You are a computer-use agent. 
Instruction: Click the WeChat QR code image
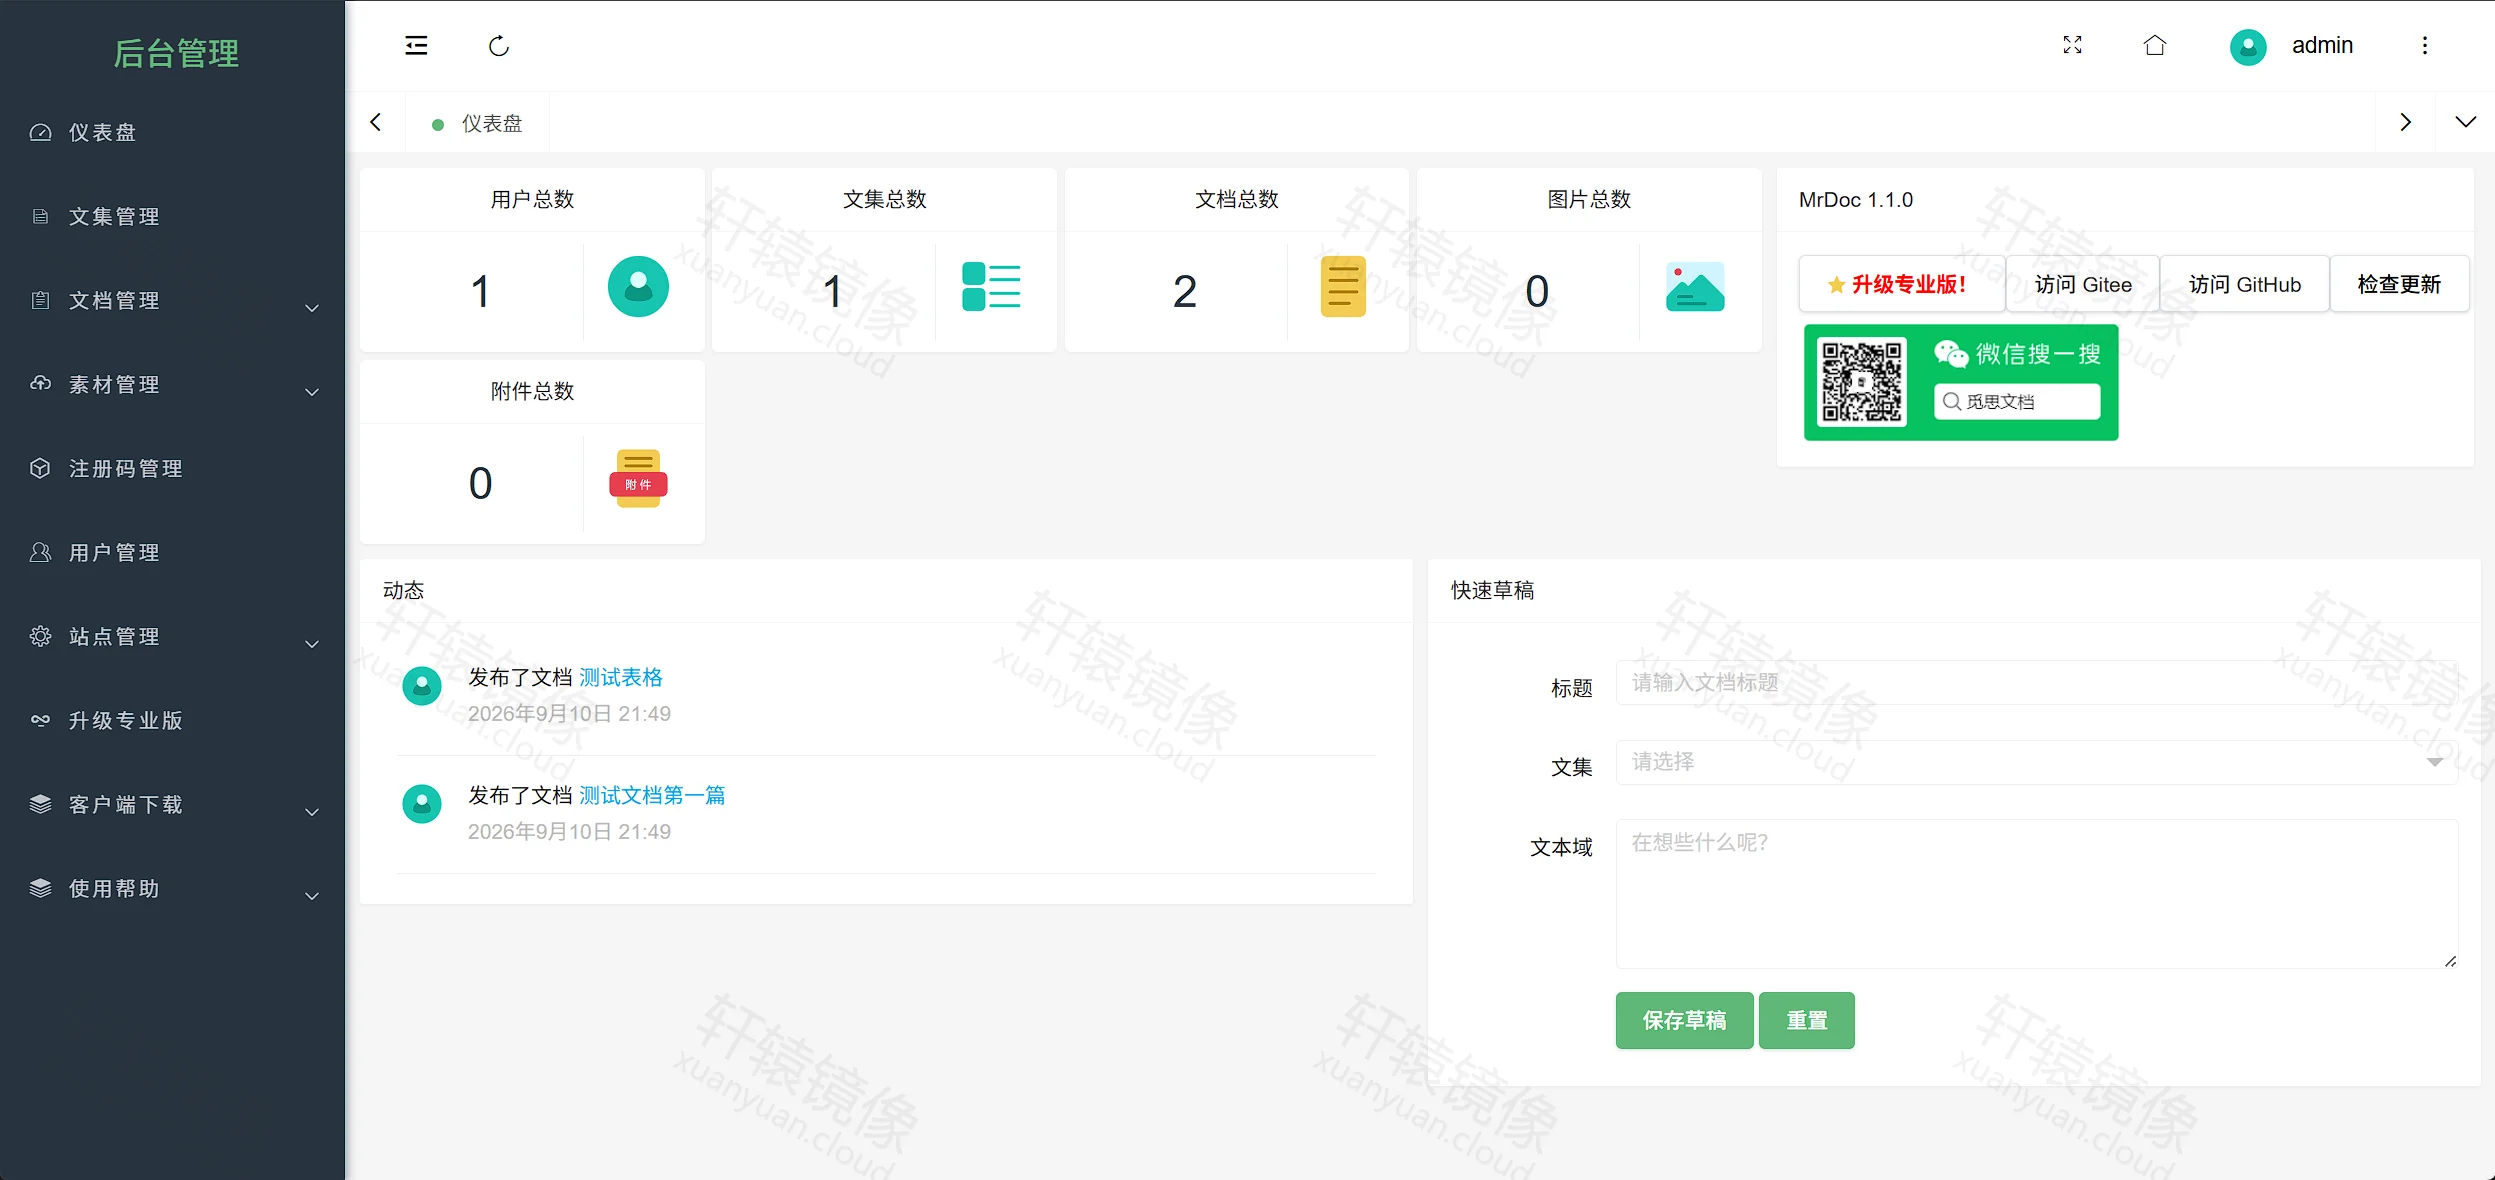(x=1961, y=382)
